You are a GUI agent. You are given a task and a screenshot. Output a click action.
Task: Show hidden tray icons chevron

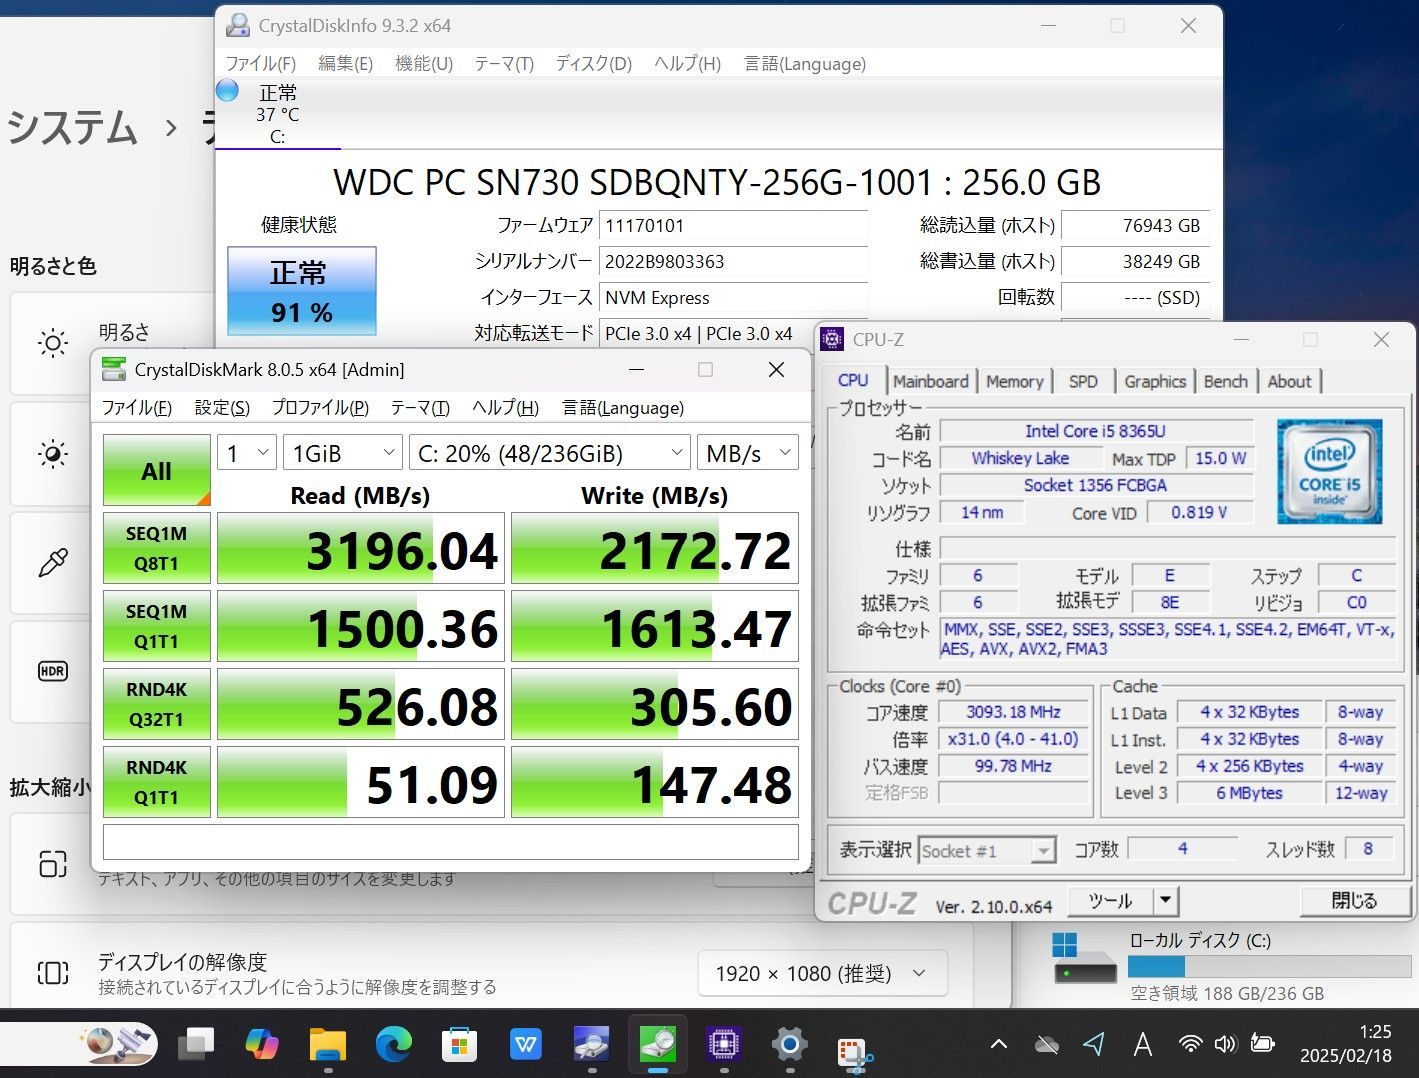[998, 1045]
